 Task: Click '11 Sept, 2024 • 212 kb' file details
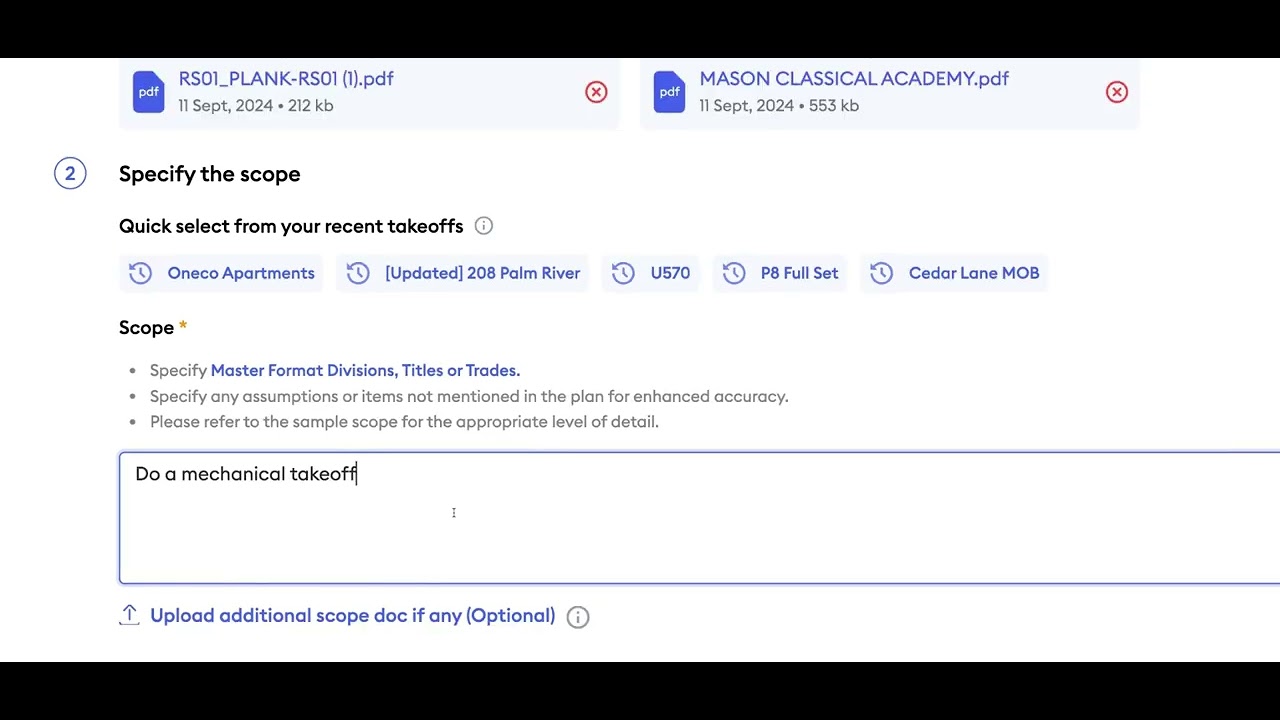click(256, 106)
